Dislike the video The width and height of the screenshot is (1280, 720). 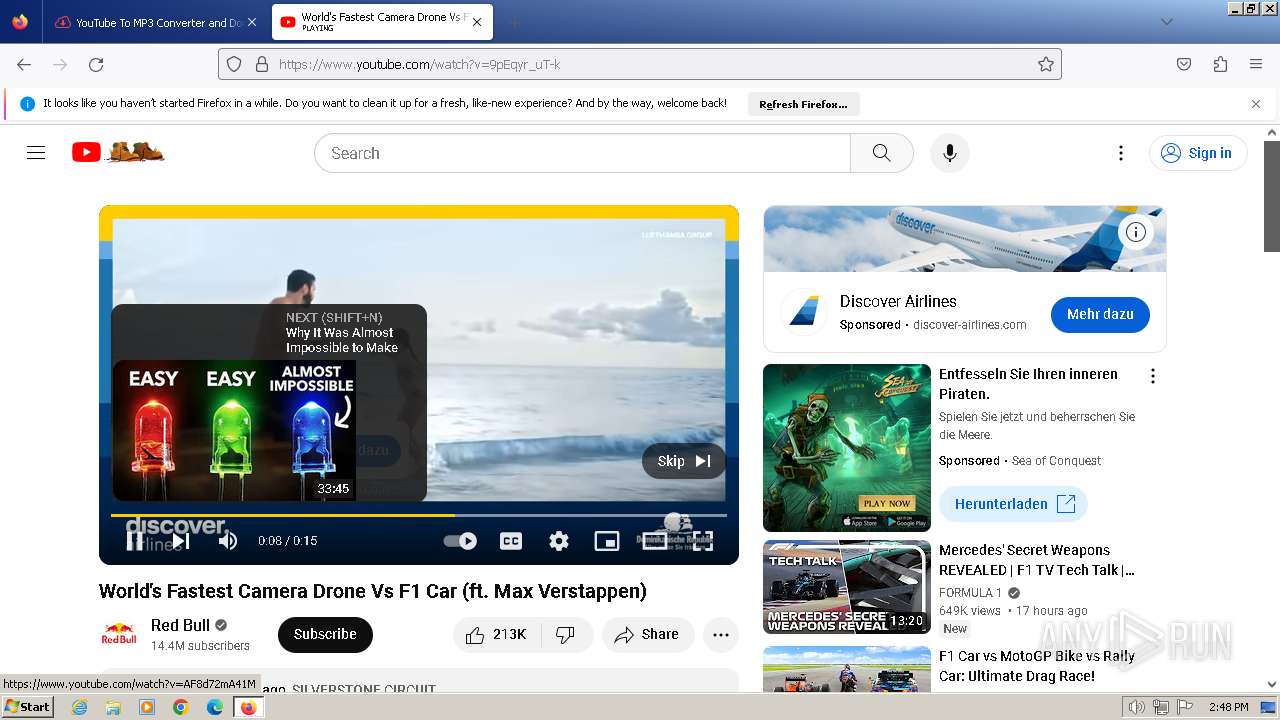pos(566,634)
